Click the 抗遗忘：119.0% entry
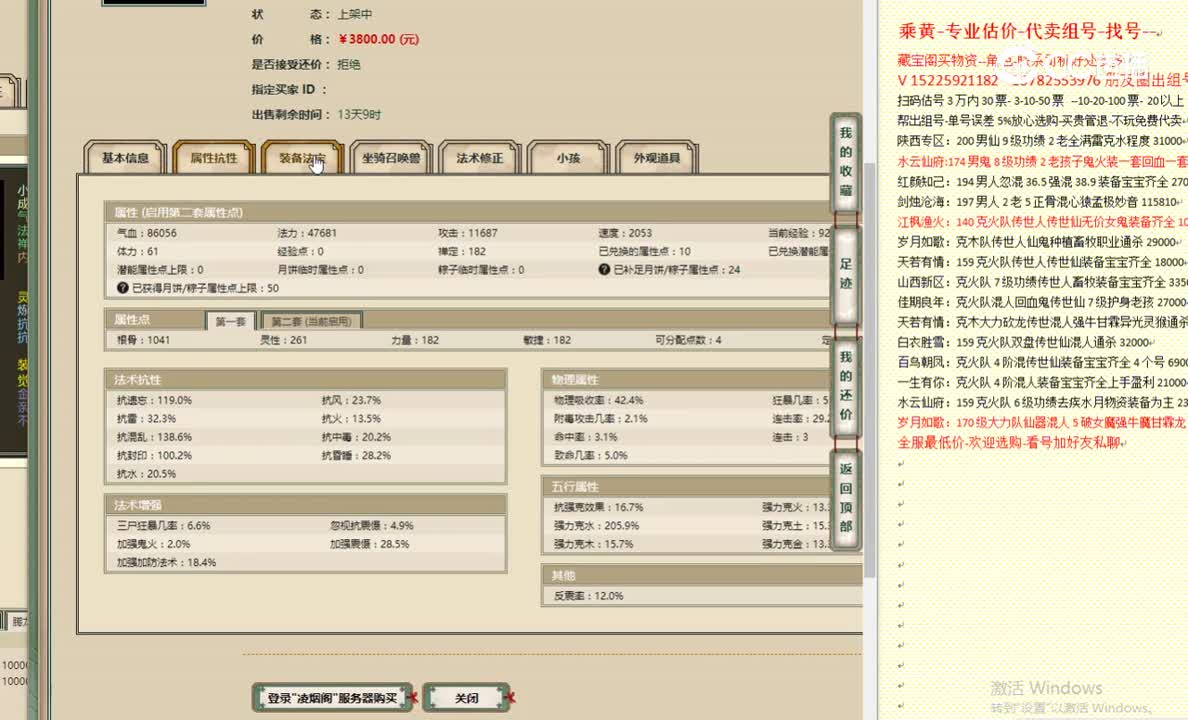The image size is (1188, 720). pos(155,400)
